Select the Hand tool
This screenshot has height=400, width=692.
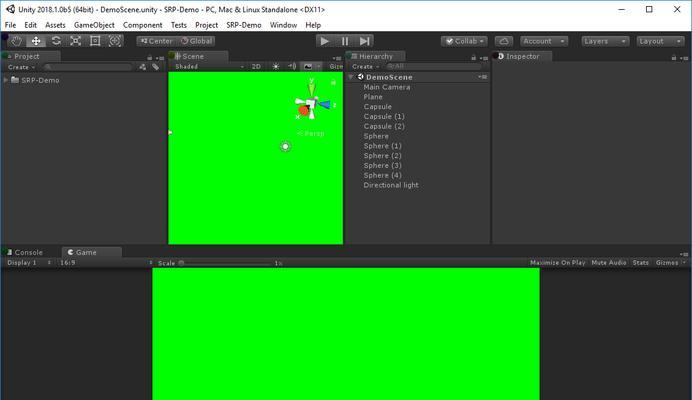pos(16,41)
